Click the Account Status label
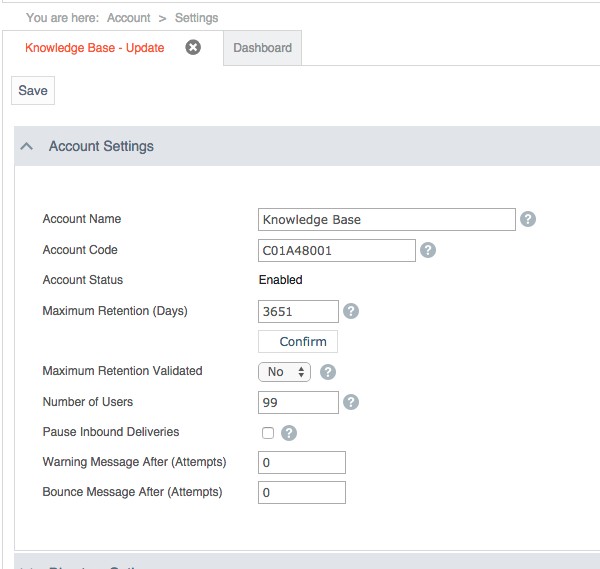The image size is (600, 569). coord(83,280)
